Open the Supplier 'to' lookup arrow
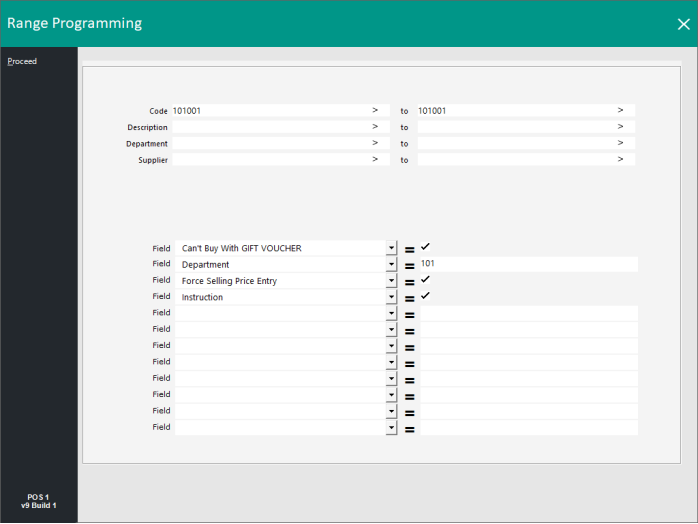This screenshot has width=698, height=524. coord(620,159)
